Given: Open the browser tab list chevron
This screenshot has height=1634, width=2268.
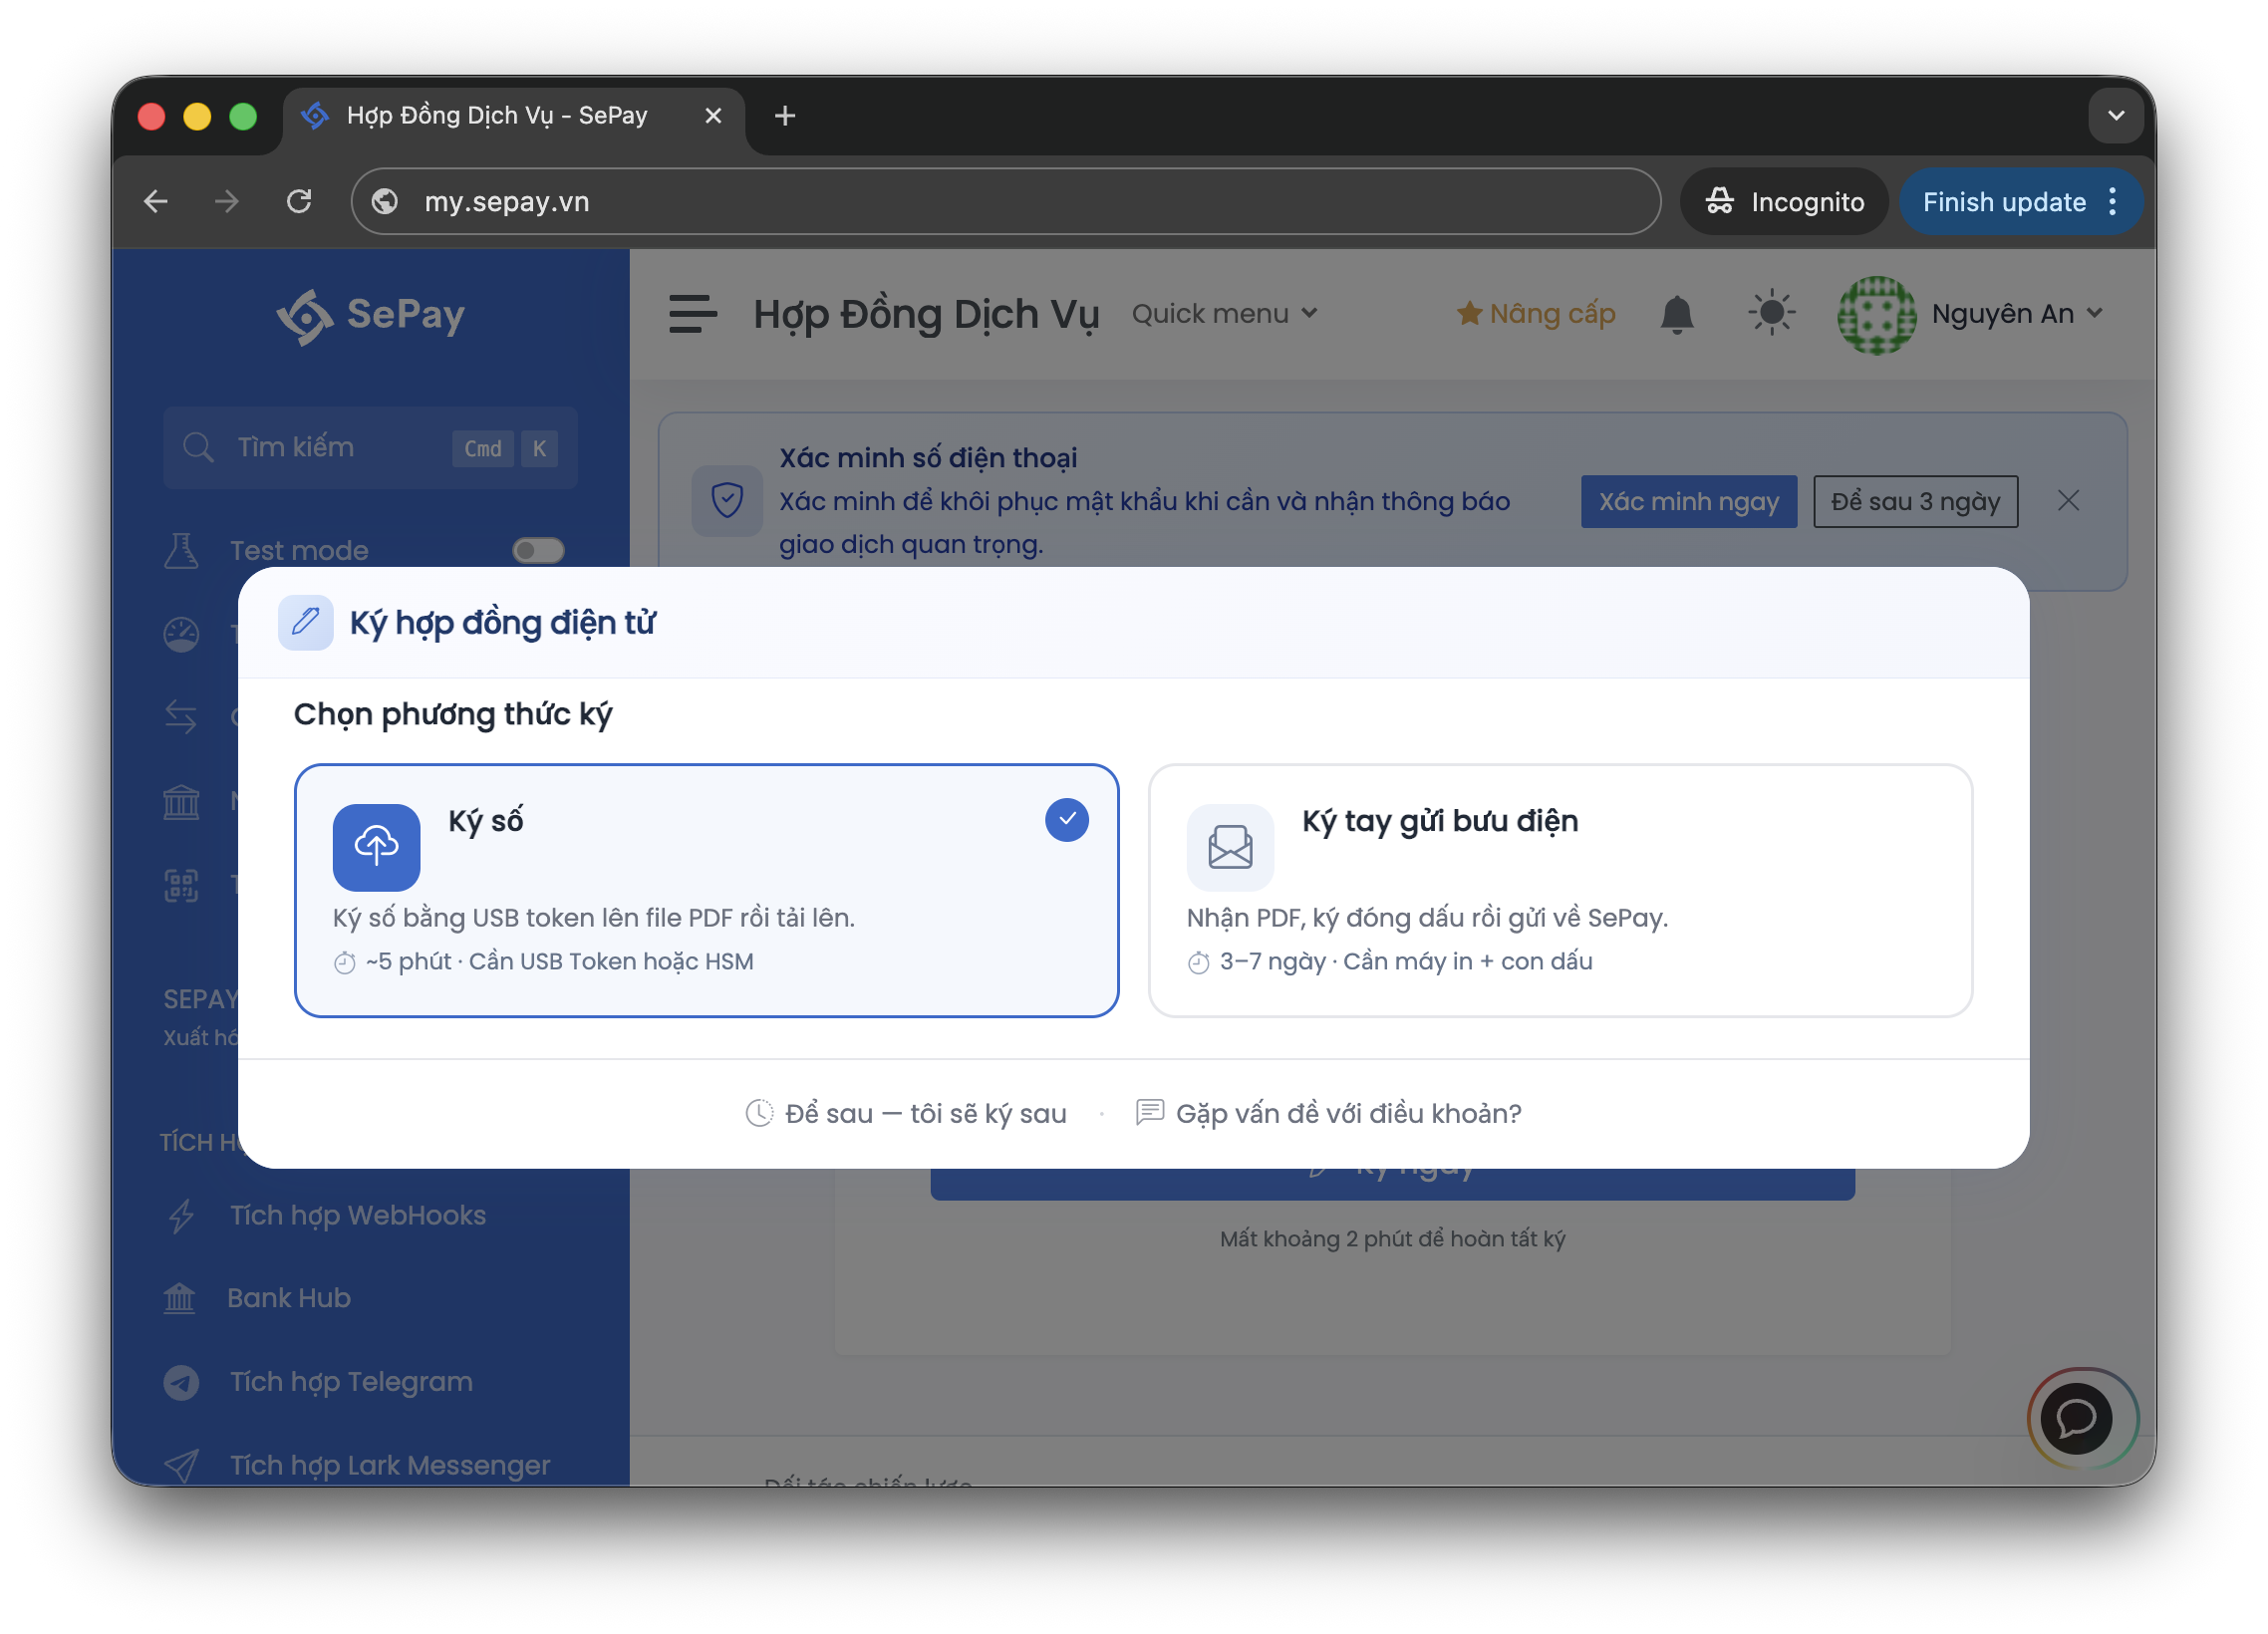Looking at the screenshot, I should tap(2115, 116).
